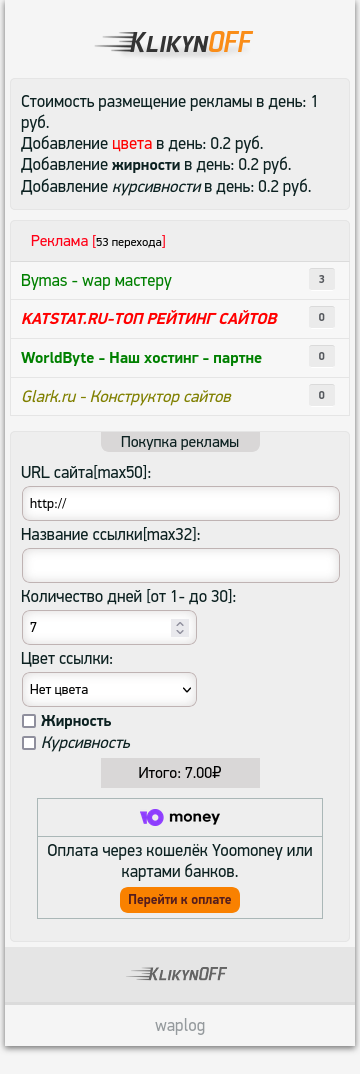
Task: Click the KlikynOFF header logo
Action: pos(174,42)
